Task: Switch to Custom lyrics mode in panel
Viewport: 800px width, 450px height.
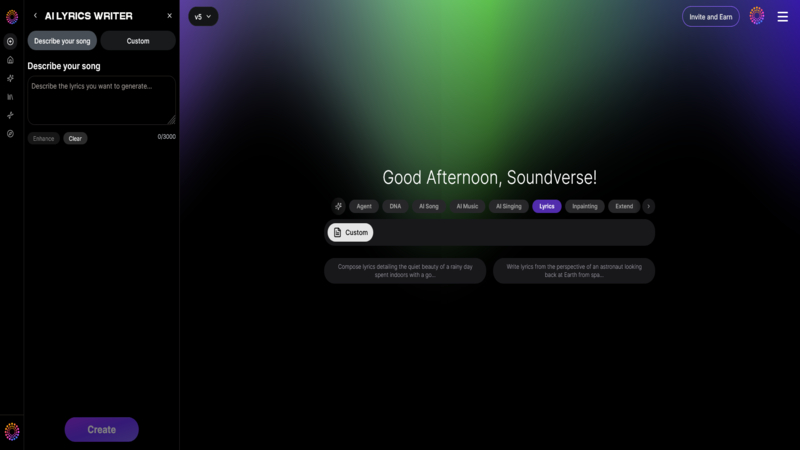Action: click(138, 41)
